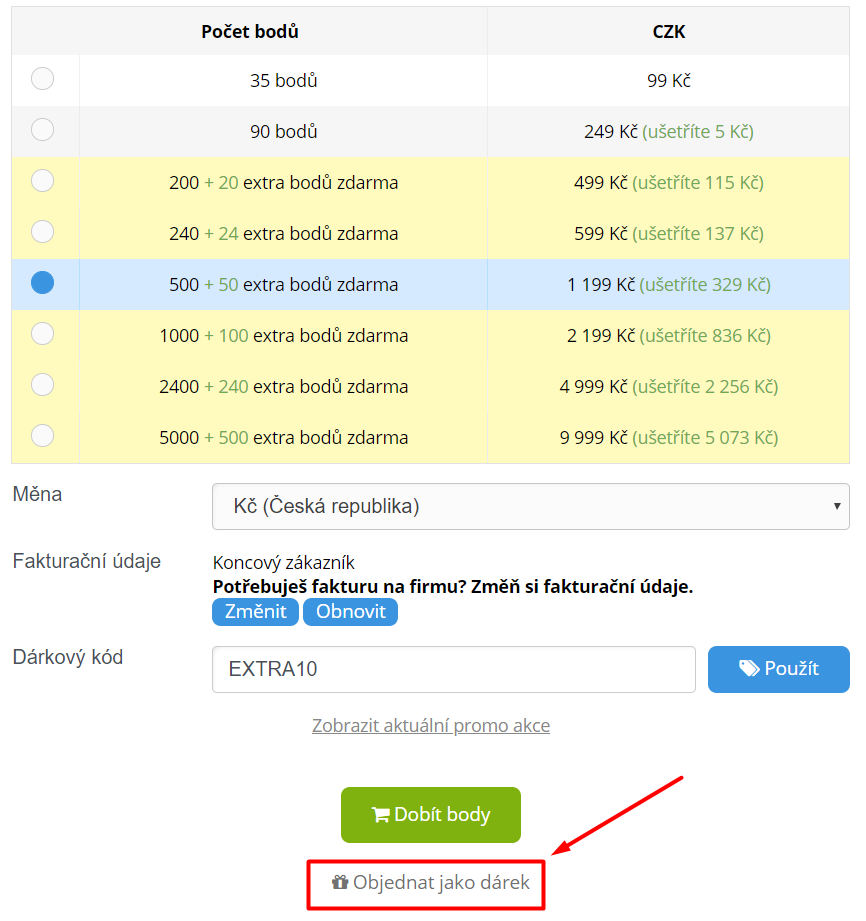The width and height of the screenshot is (866, 921).
Task: Pick the 1000 + 100 extra bodů option
Action: pyautogui.click(x=42, y=334)
